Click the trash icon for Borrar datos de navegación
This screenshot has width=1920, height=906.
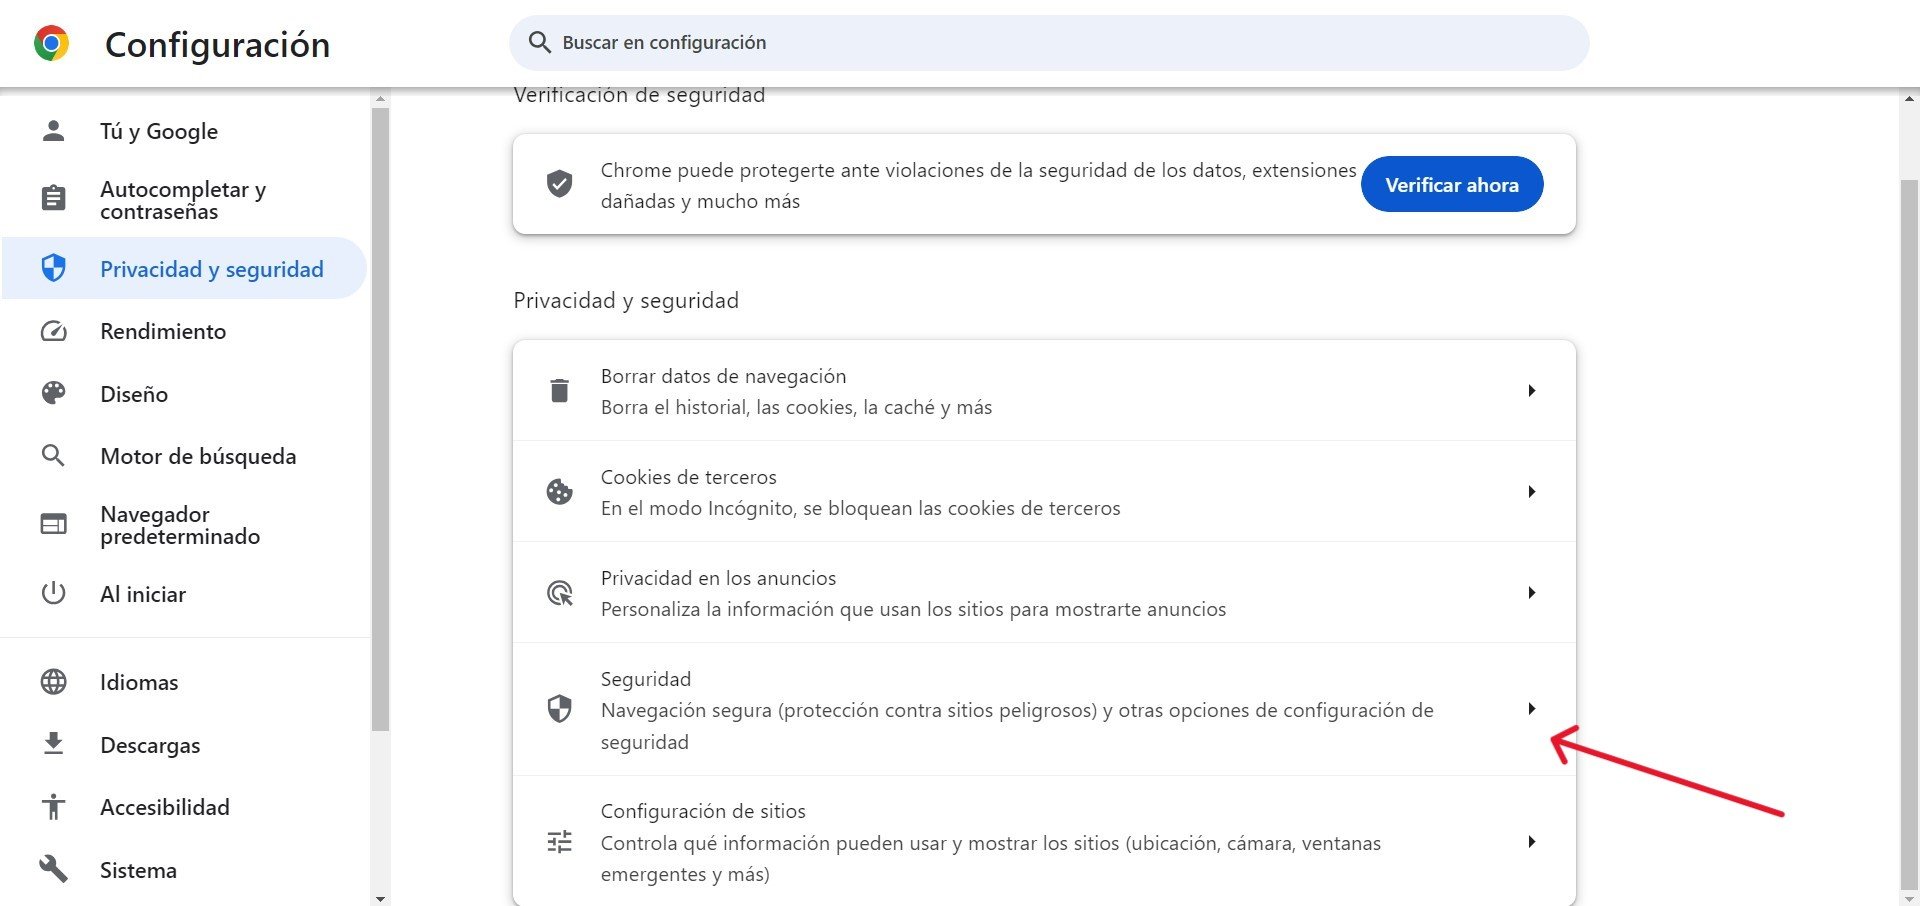pyautogui.click(x=559, y=391)
